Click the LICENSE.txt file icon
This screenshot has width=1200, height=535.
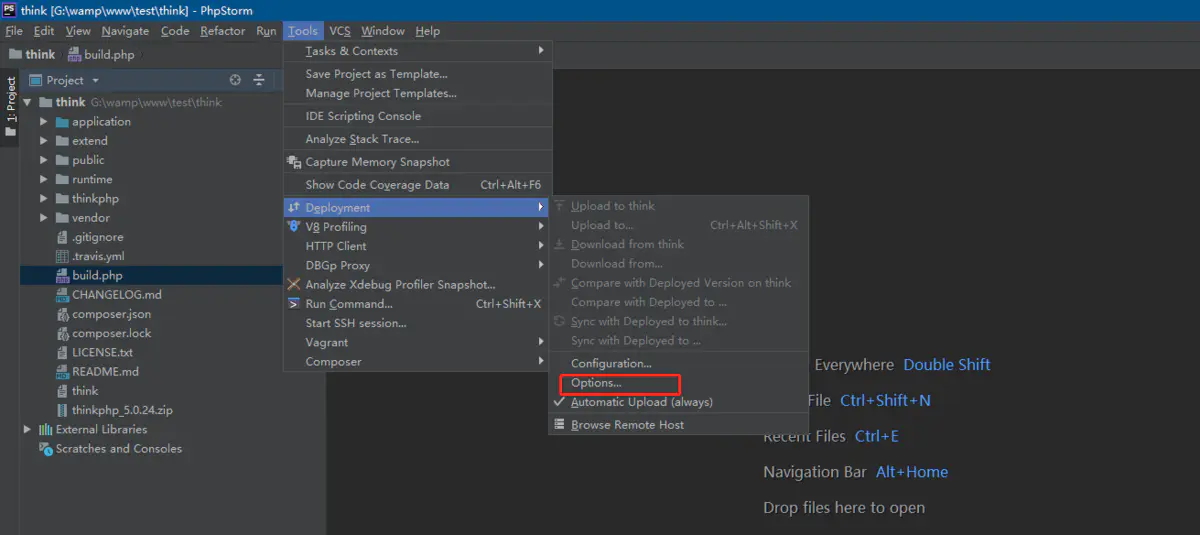(62, 352)
